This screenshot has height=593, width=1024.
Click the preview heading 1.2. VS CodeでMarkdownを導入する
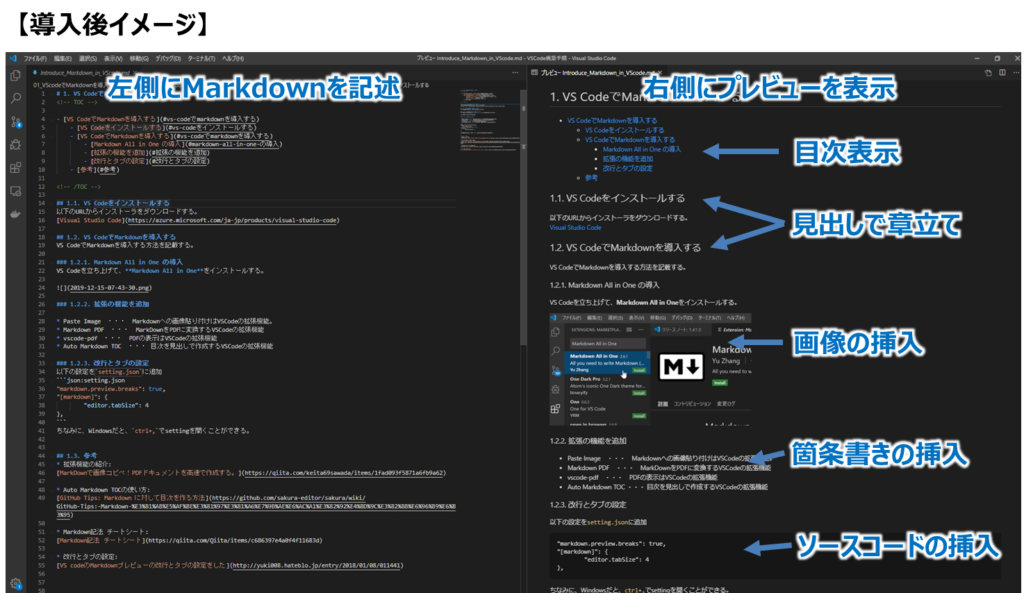[x=625, y=248]
